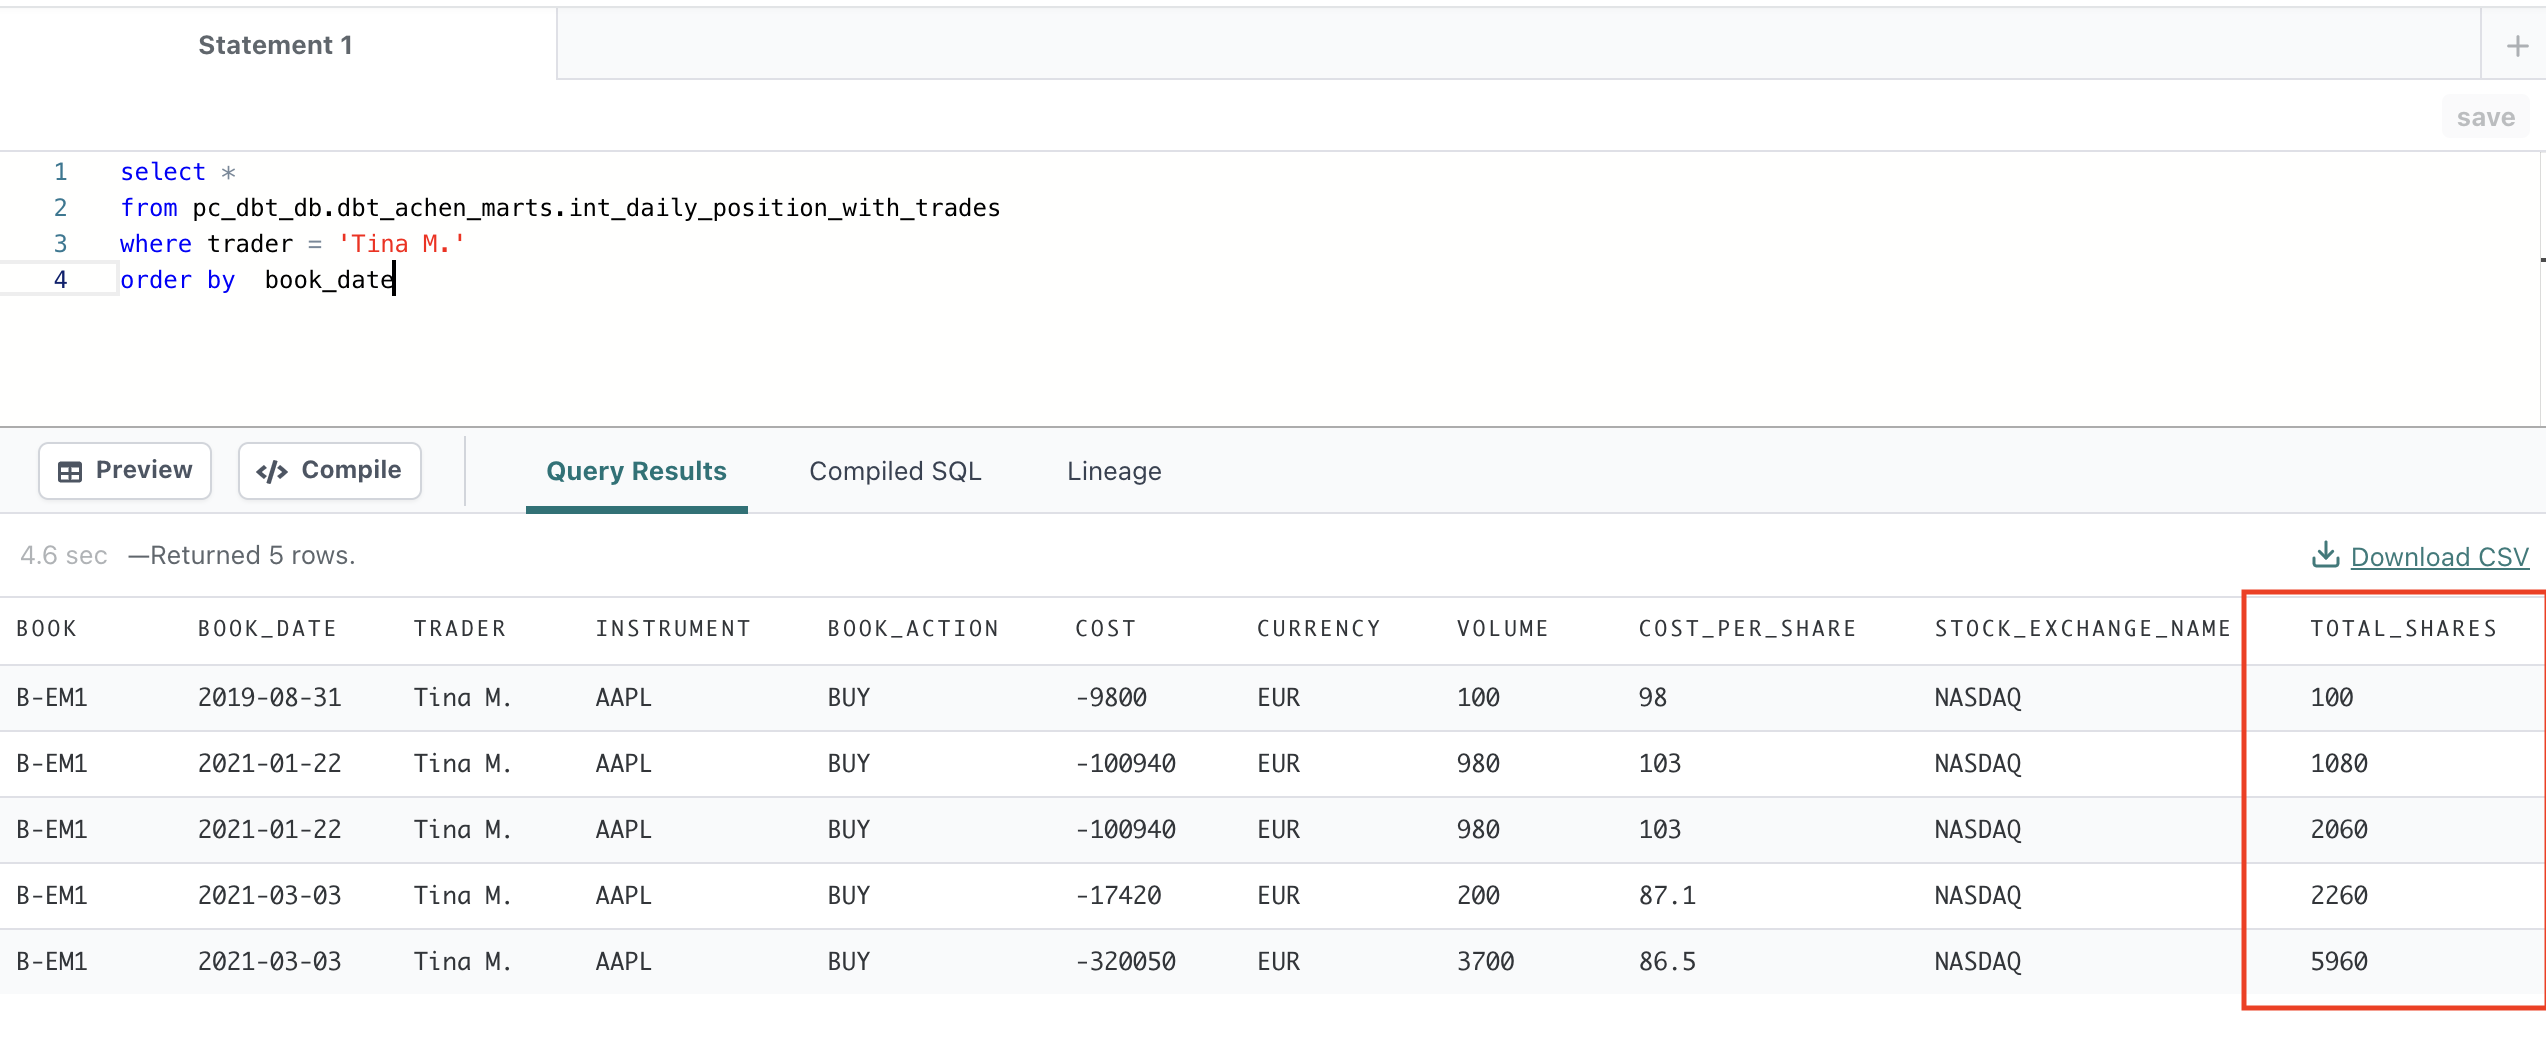Click the table icon on Preview button
Screen dimensions: 2546x1052
click(x=70, y=471)
